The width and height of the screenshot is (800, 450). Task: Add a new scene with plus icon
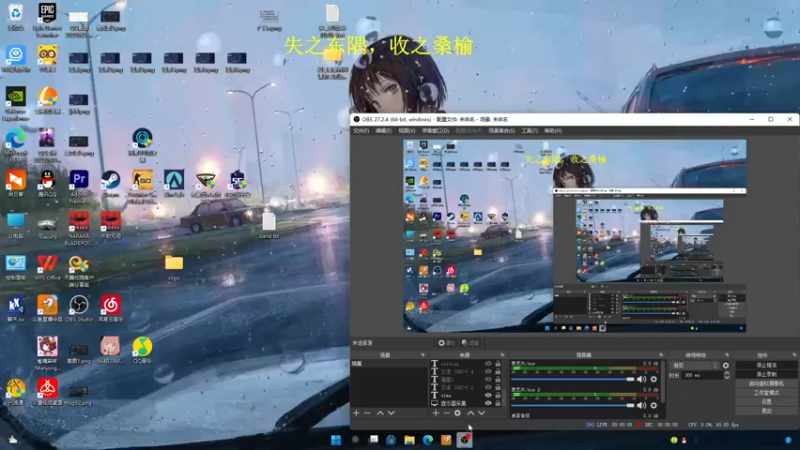coord(356,413)
